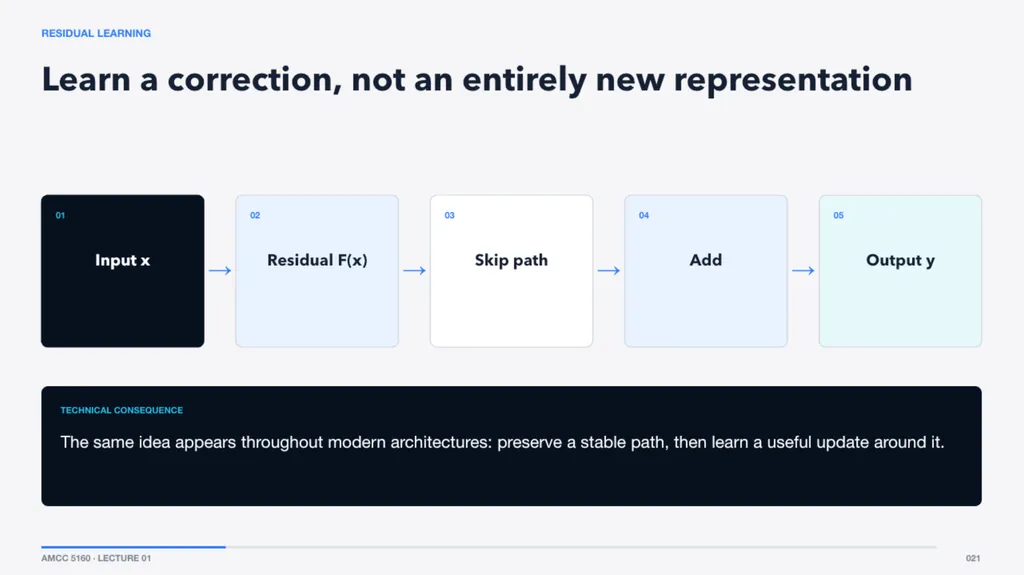Click the slide number 021
The width and height of the screenshot is (1024, 575).
(973, 558)
